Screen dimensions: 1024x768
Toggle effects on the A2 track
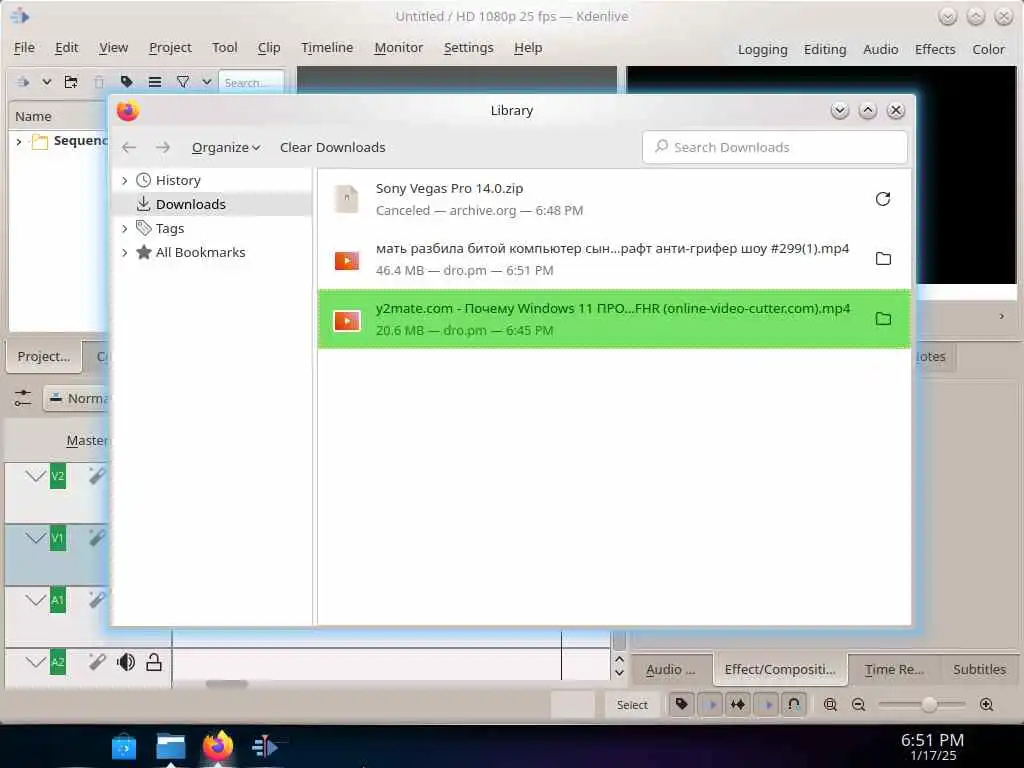tap(97, 662)
